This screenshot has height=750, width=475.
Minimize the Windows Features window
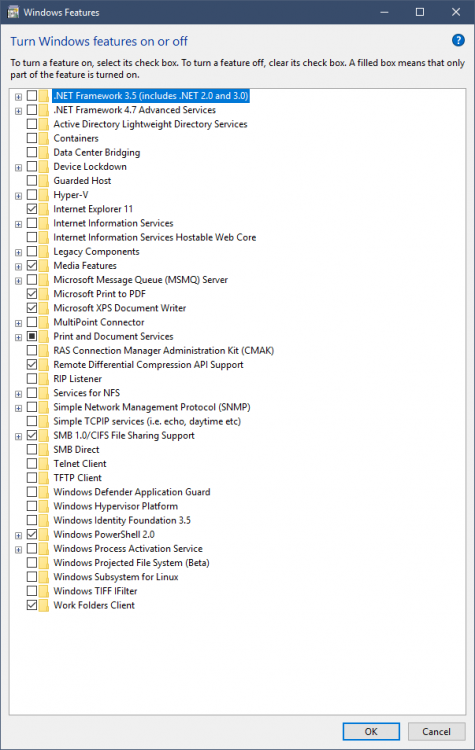pyautogui.click(x=384, y=12)
